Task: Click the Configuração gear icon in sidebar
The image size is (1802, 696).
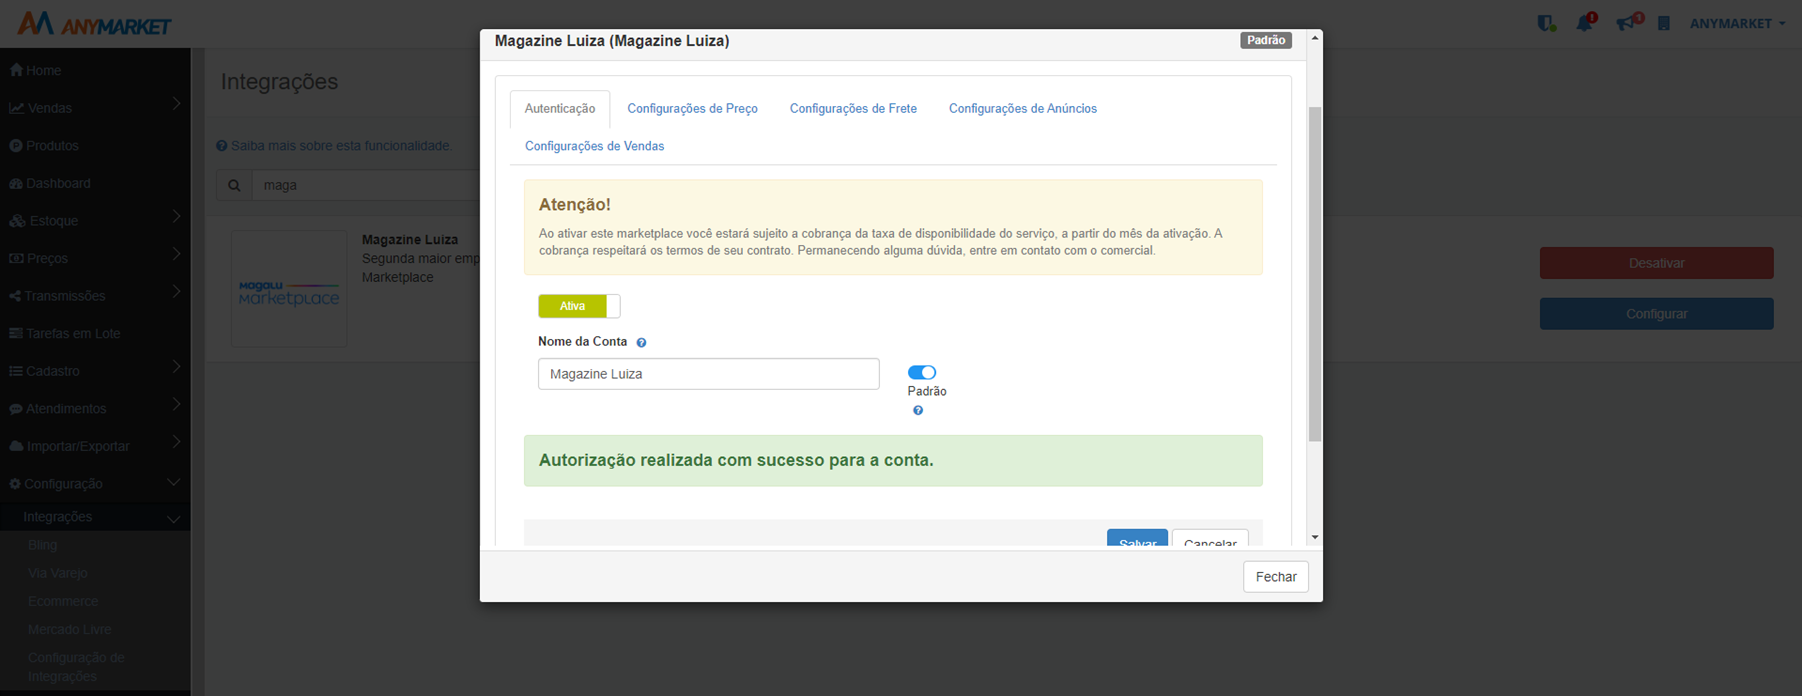Action: [15, 484]
